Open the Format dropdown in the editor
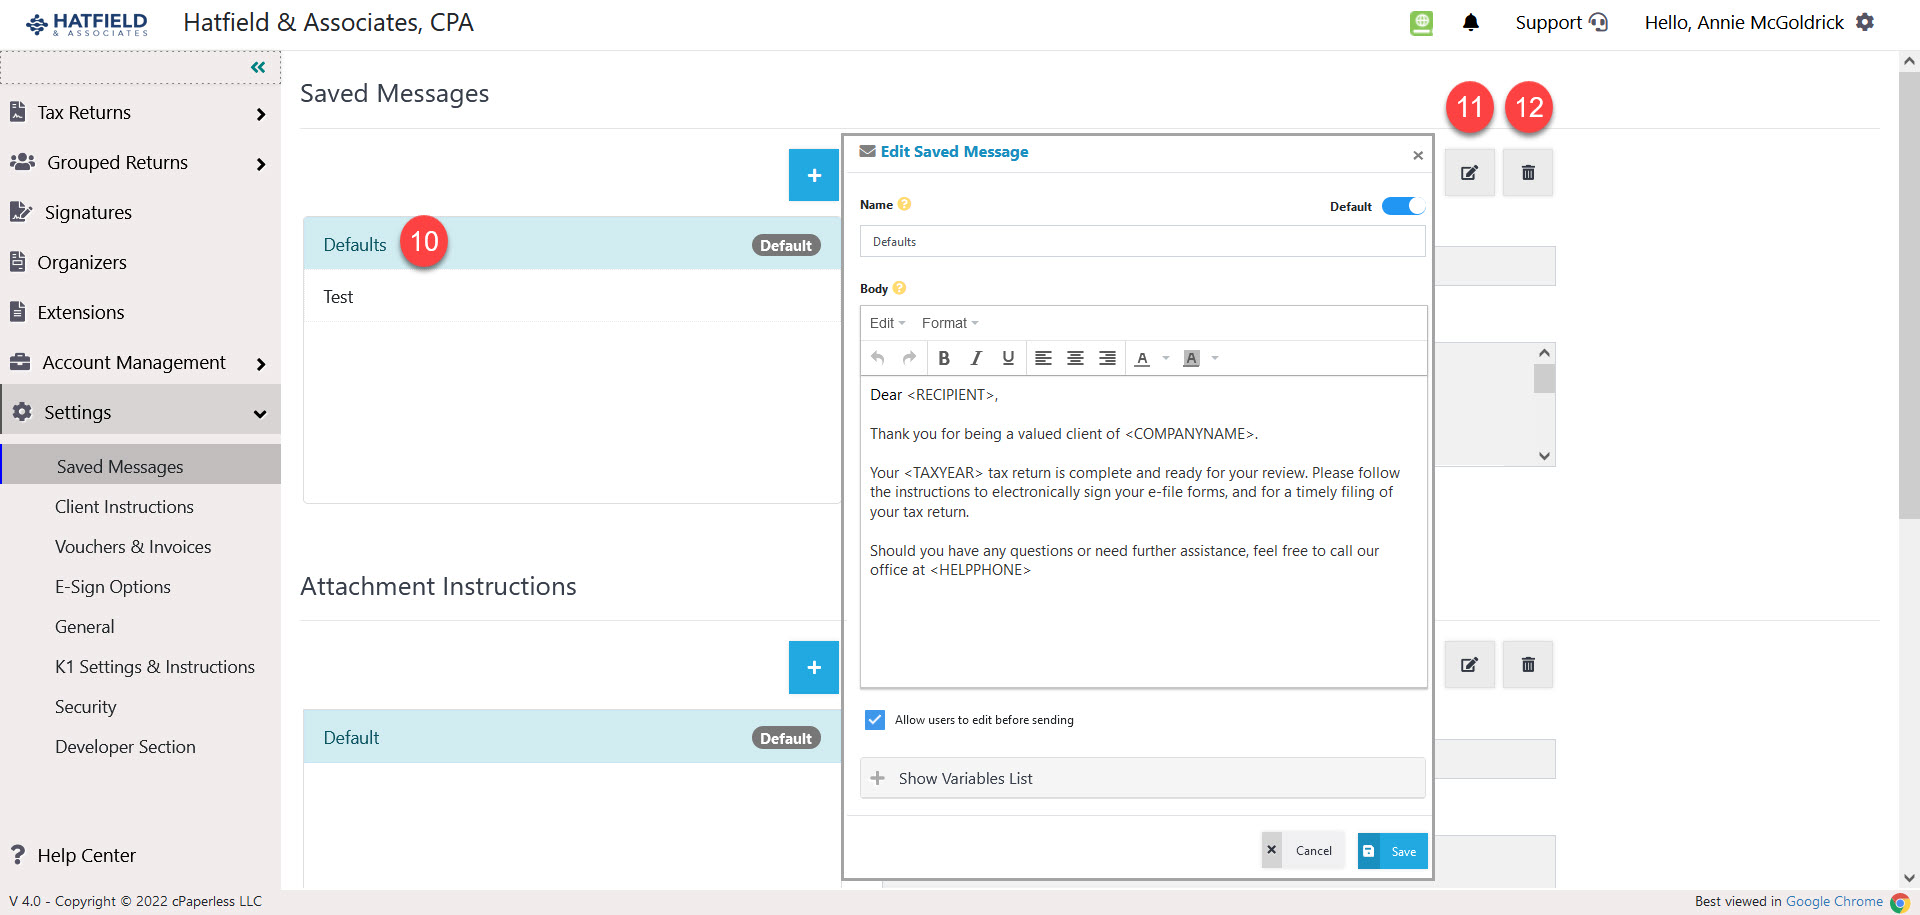This screenshot has height=915, width=1920. (948, 322)
